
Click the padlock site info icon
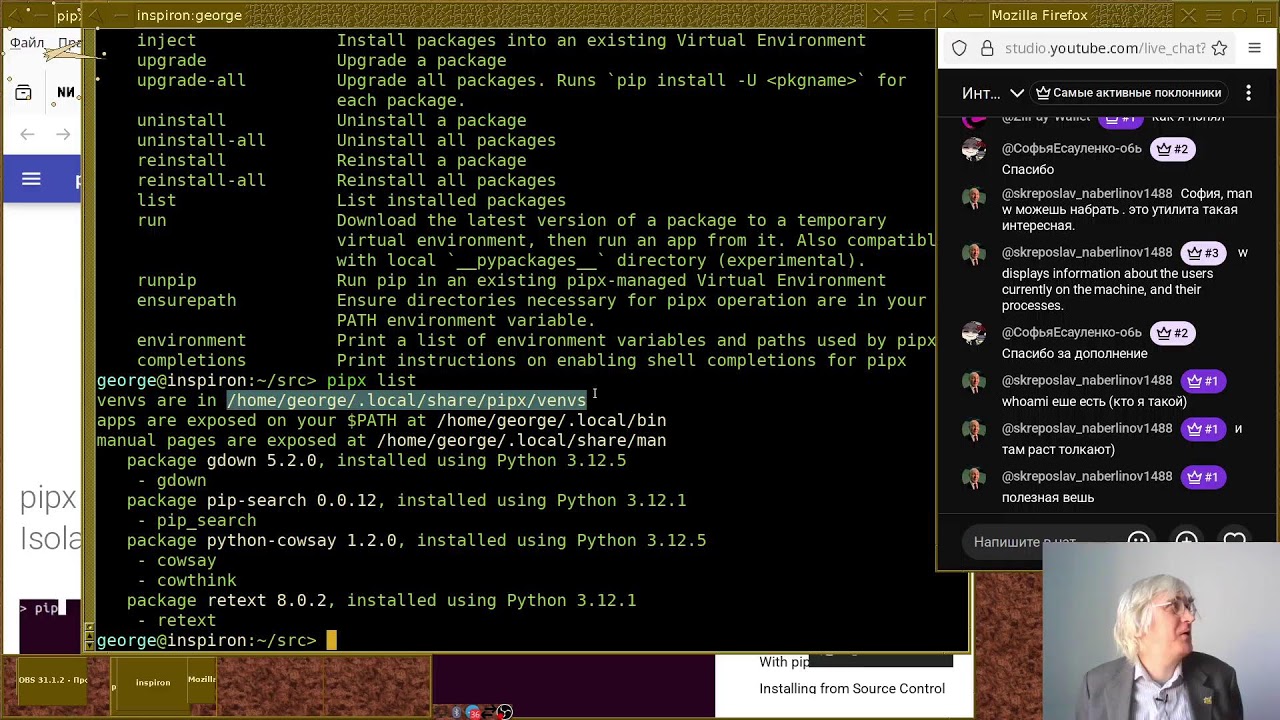987,48
